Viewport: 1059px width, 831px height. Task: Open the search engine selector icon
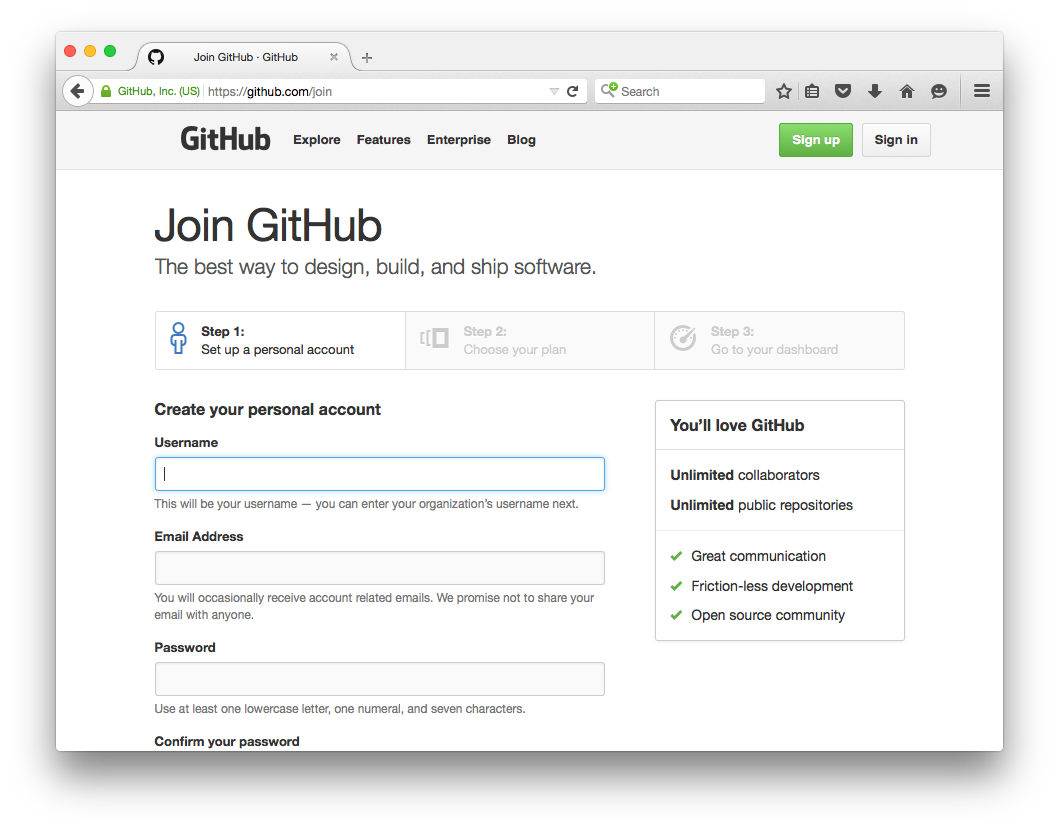pyautogui.click(x=609, y=90)
